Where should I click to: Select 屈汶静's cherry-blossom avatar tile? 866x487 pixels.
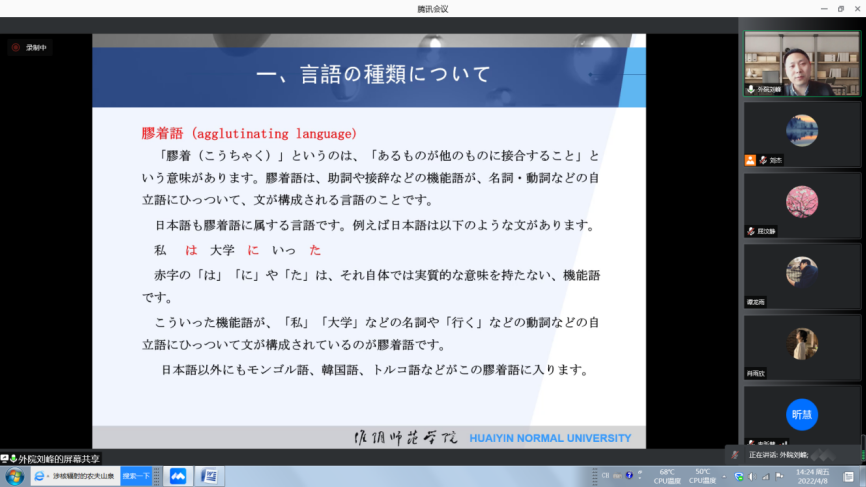coord(801,203)
